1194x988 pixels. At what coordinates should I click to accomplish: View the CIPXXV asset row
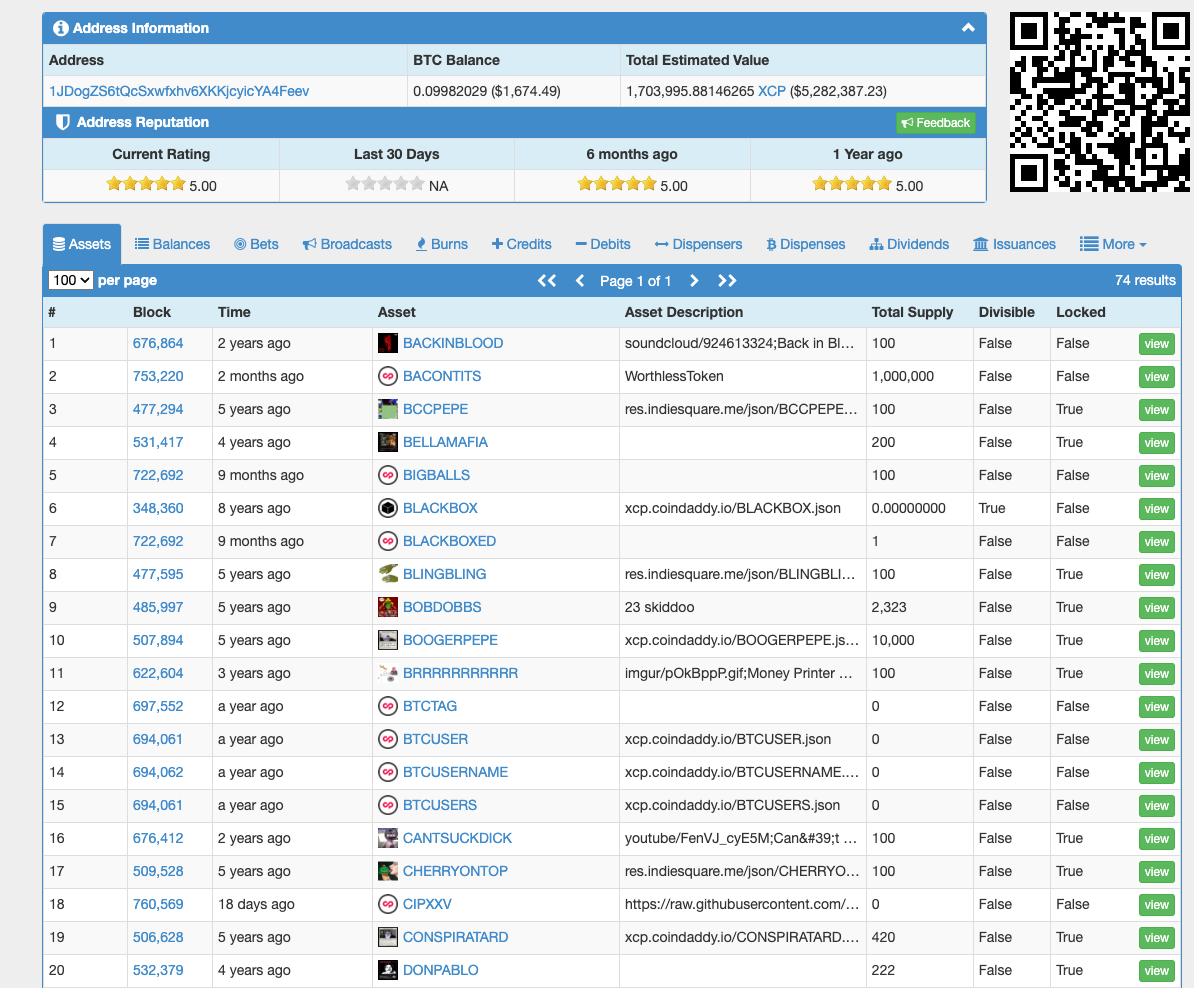tap(1156, 905)
